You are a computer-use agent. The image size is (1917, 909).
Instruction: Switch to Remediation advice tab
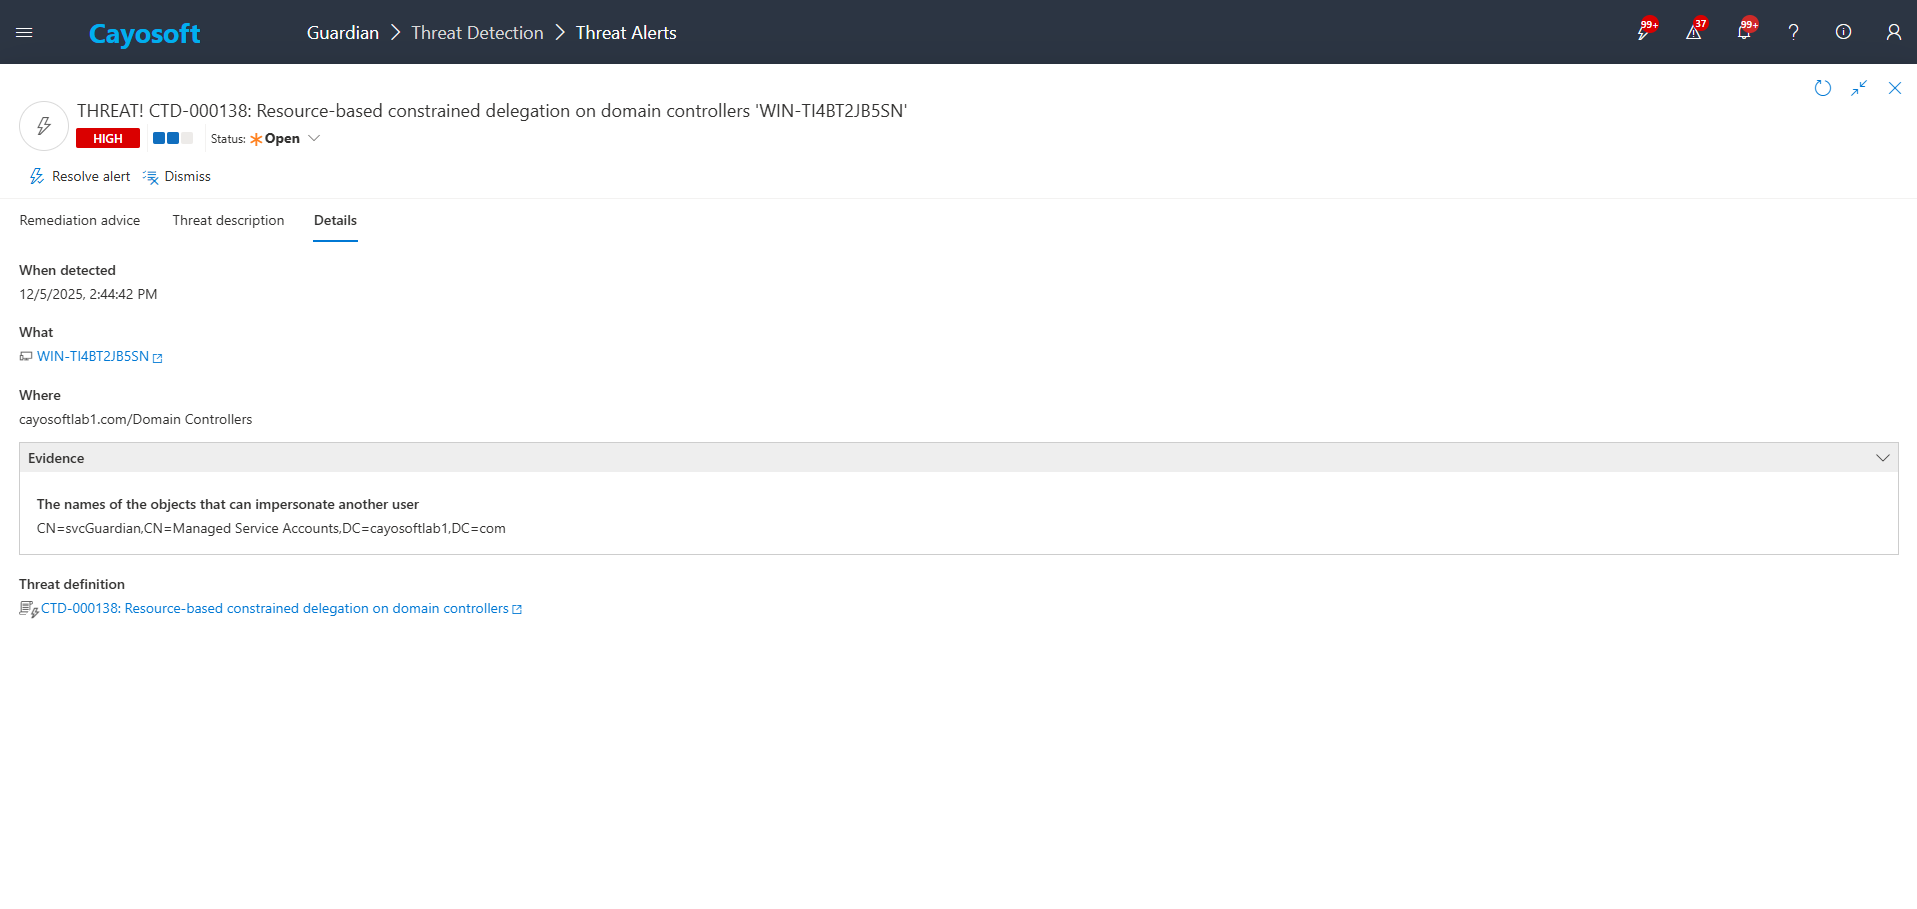[80, 221]
